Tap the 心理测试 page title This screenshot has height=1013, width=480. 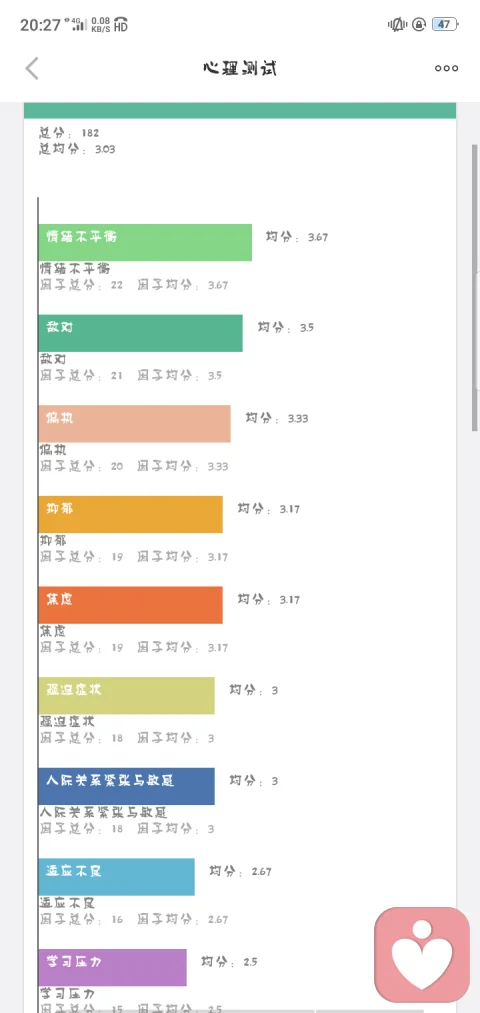click(x=240, y=68)
